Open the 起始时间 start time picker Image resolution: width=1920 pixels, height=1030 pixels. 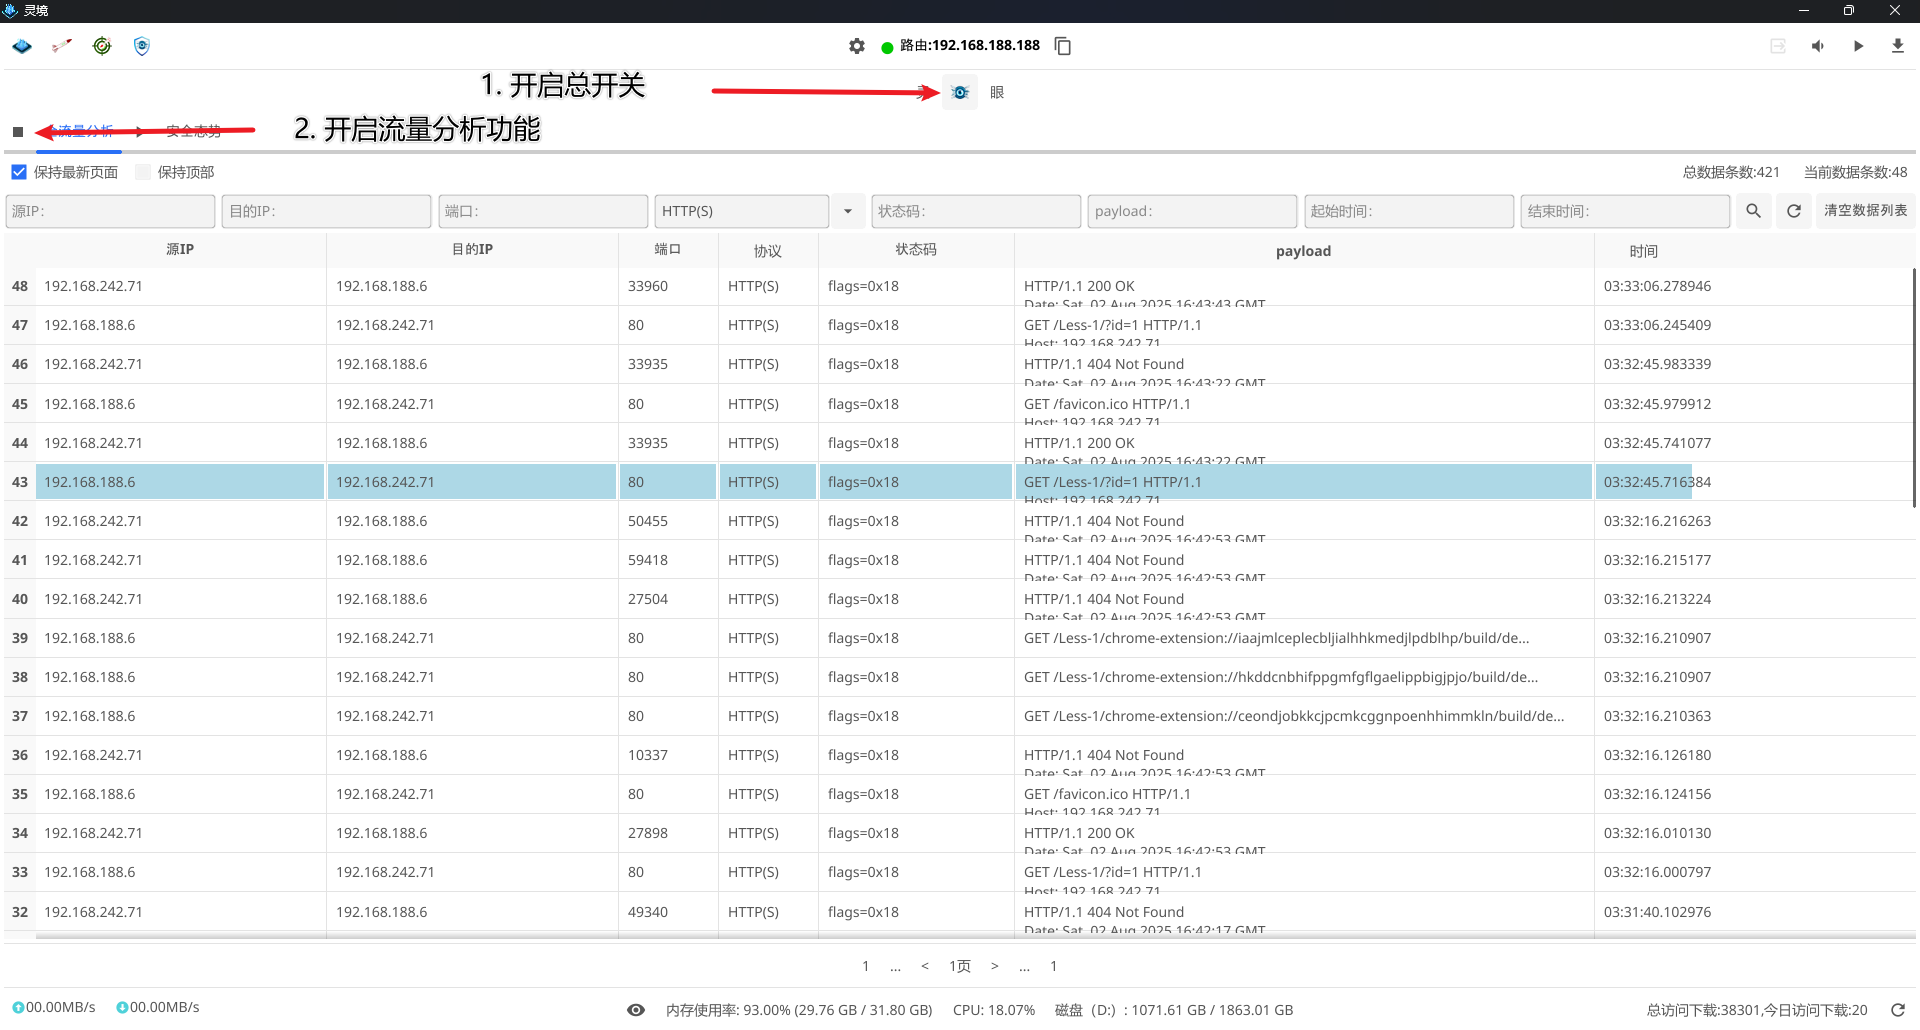point(1408,211)
